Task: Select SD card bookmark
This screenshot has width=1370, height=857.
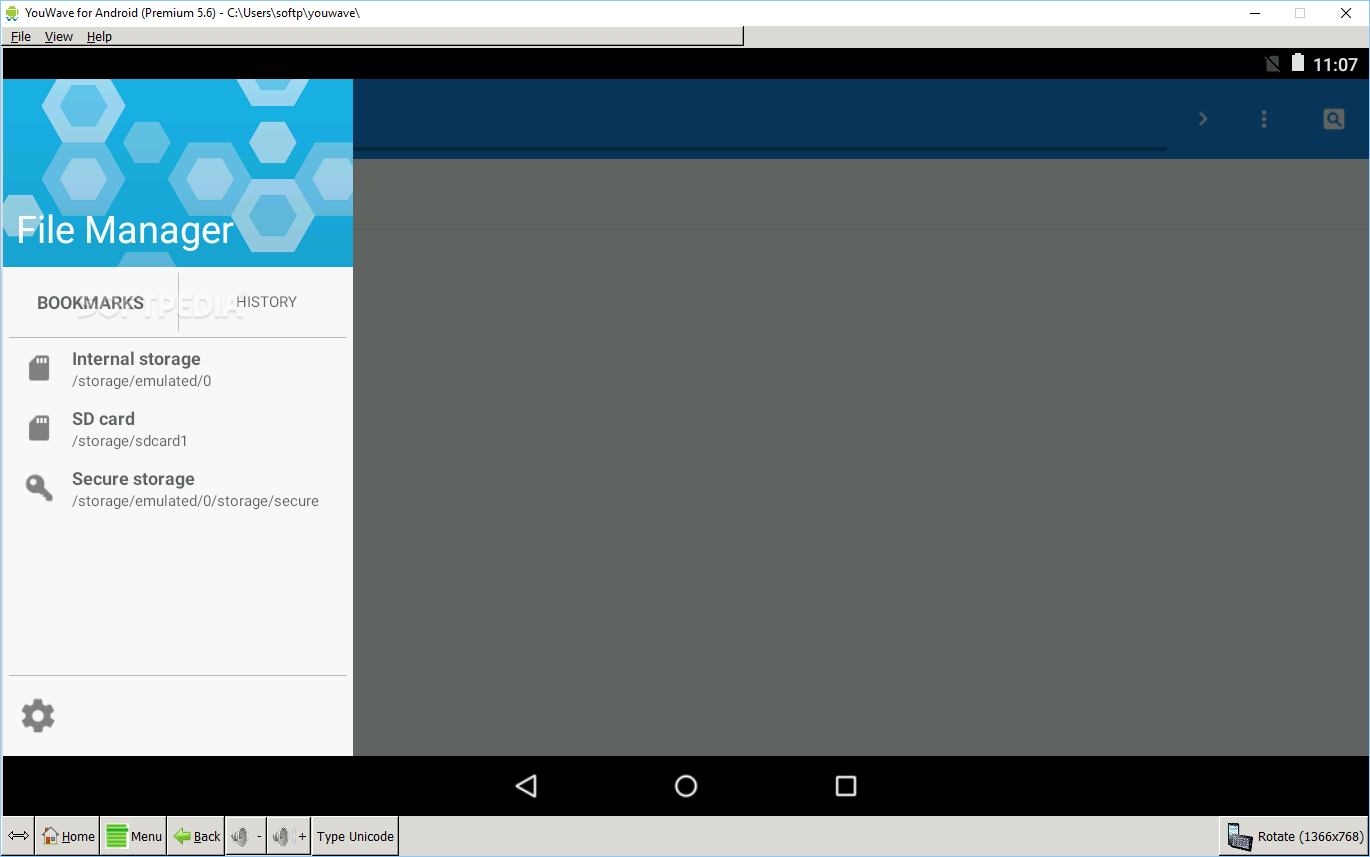Action: [178, 428]
